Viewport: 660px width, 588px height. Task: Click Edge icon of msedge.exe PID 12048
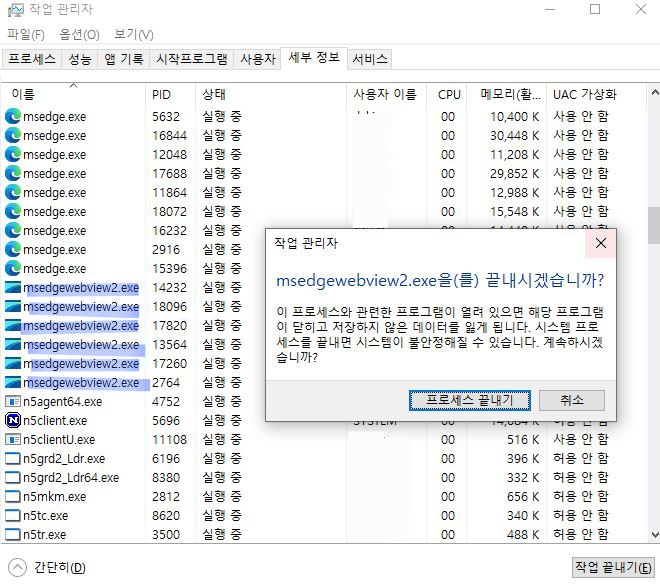click(13, 154)
